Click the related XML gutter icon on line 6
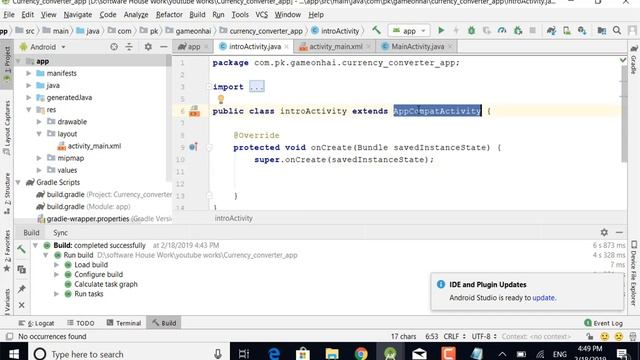 pyautogui.click(x=195, y=111)
